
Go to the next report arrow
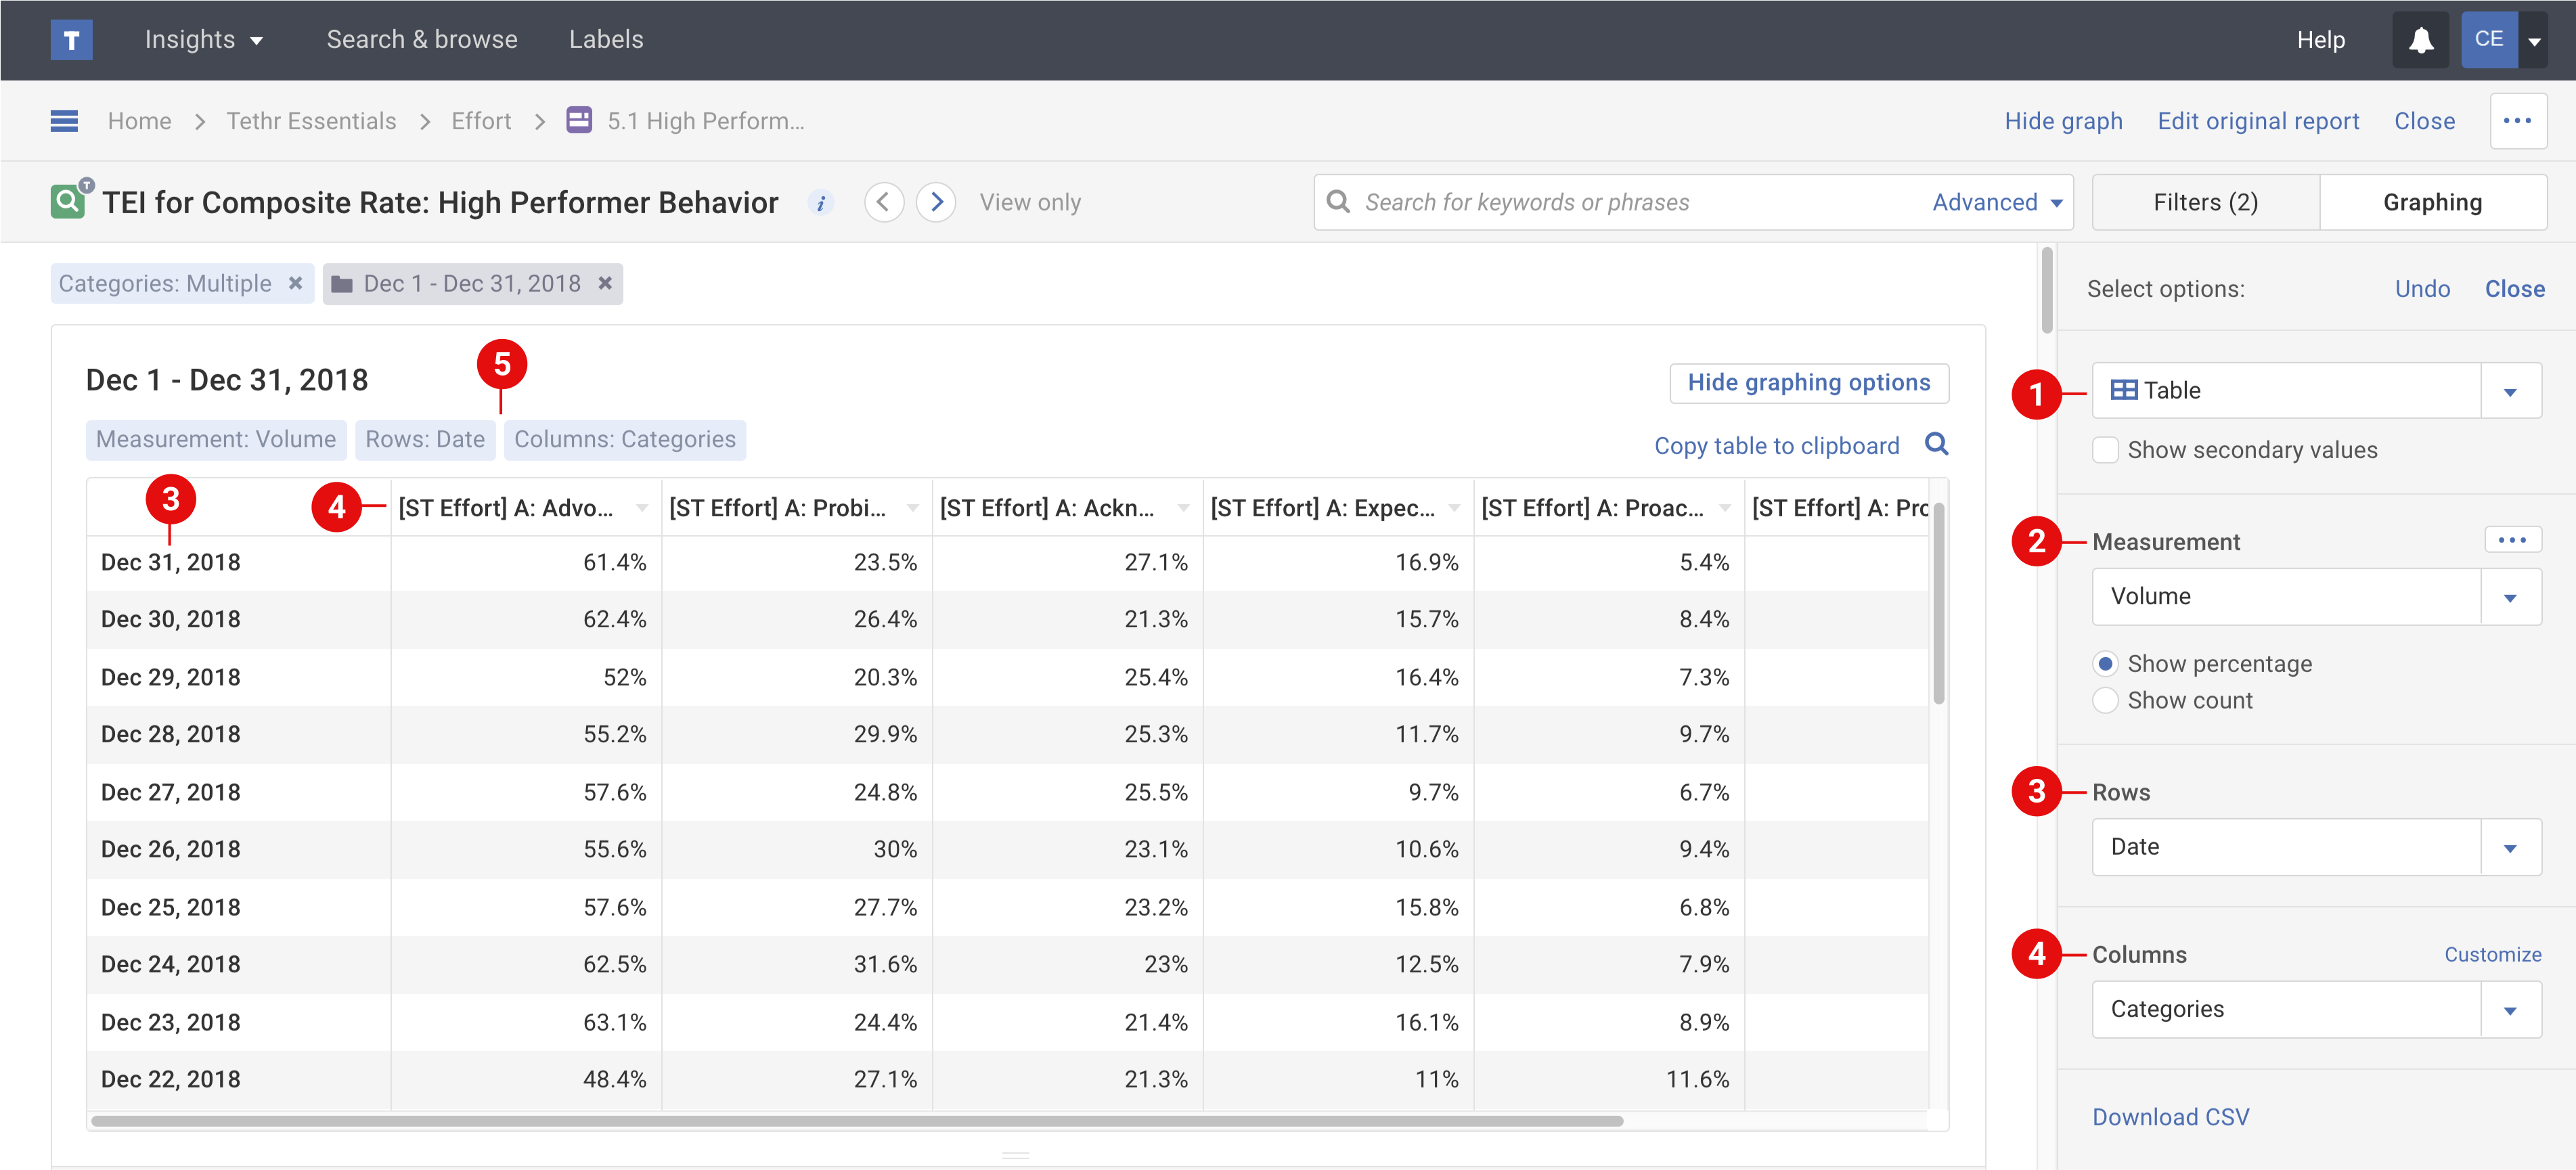click(936, 203)
